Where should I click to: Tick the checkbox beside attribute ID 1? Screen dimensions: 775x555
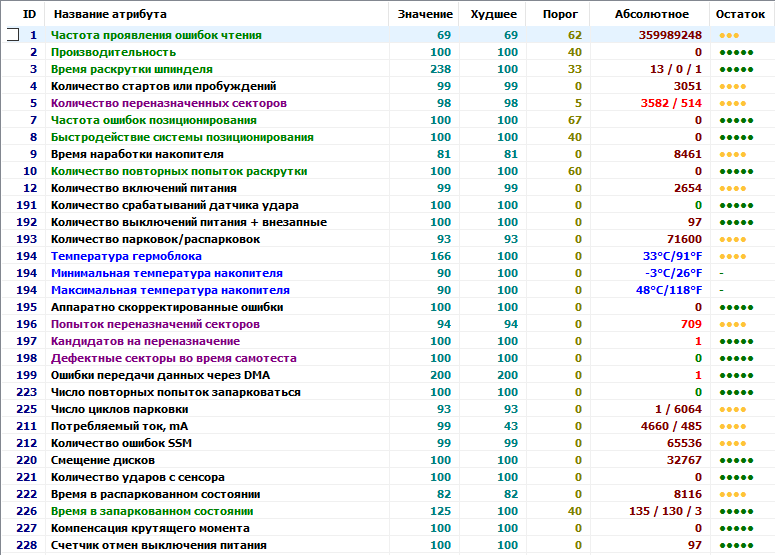coord(12,35)
